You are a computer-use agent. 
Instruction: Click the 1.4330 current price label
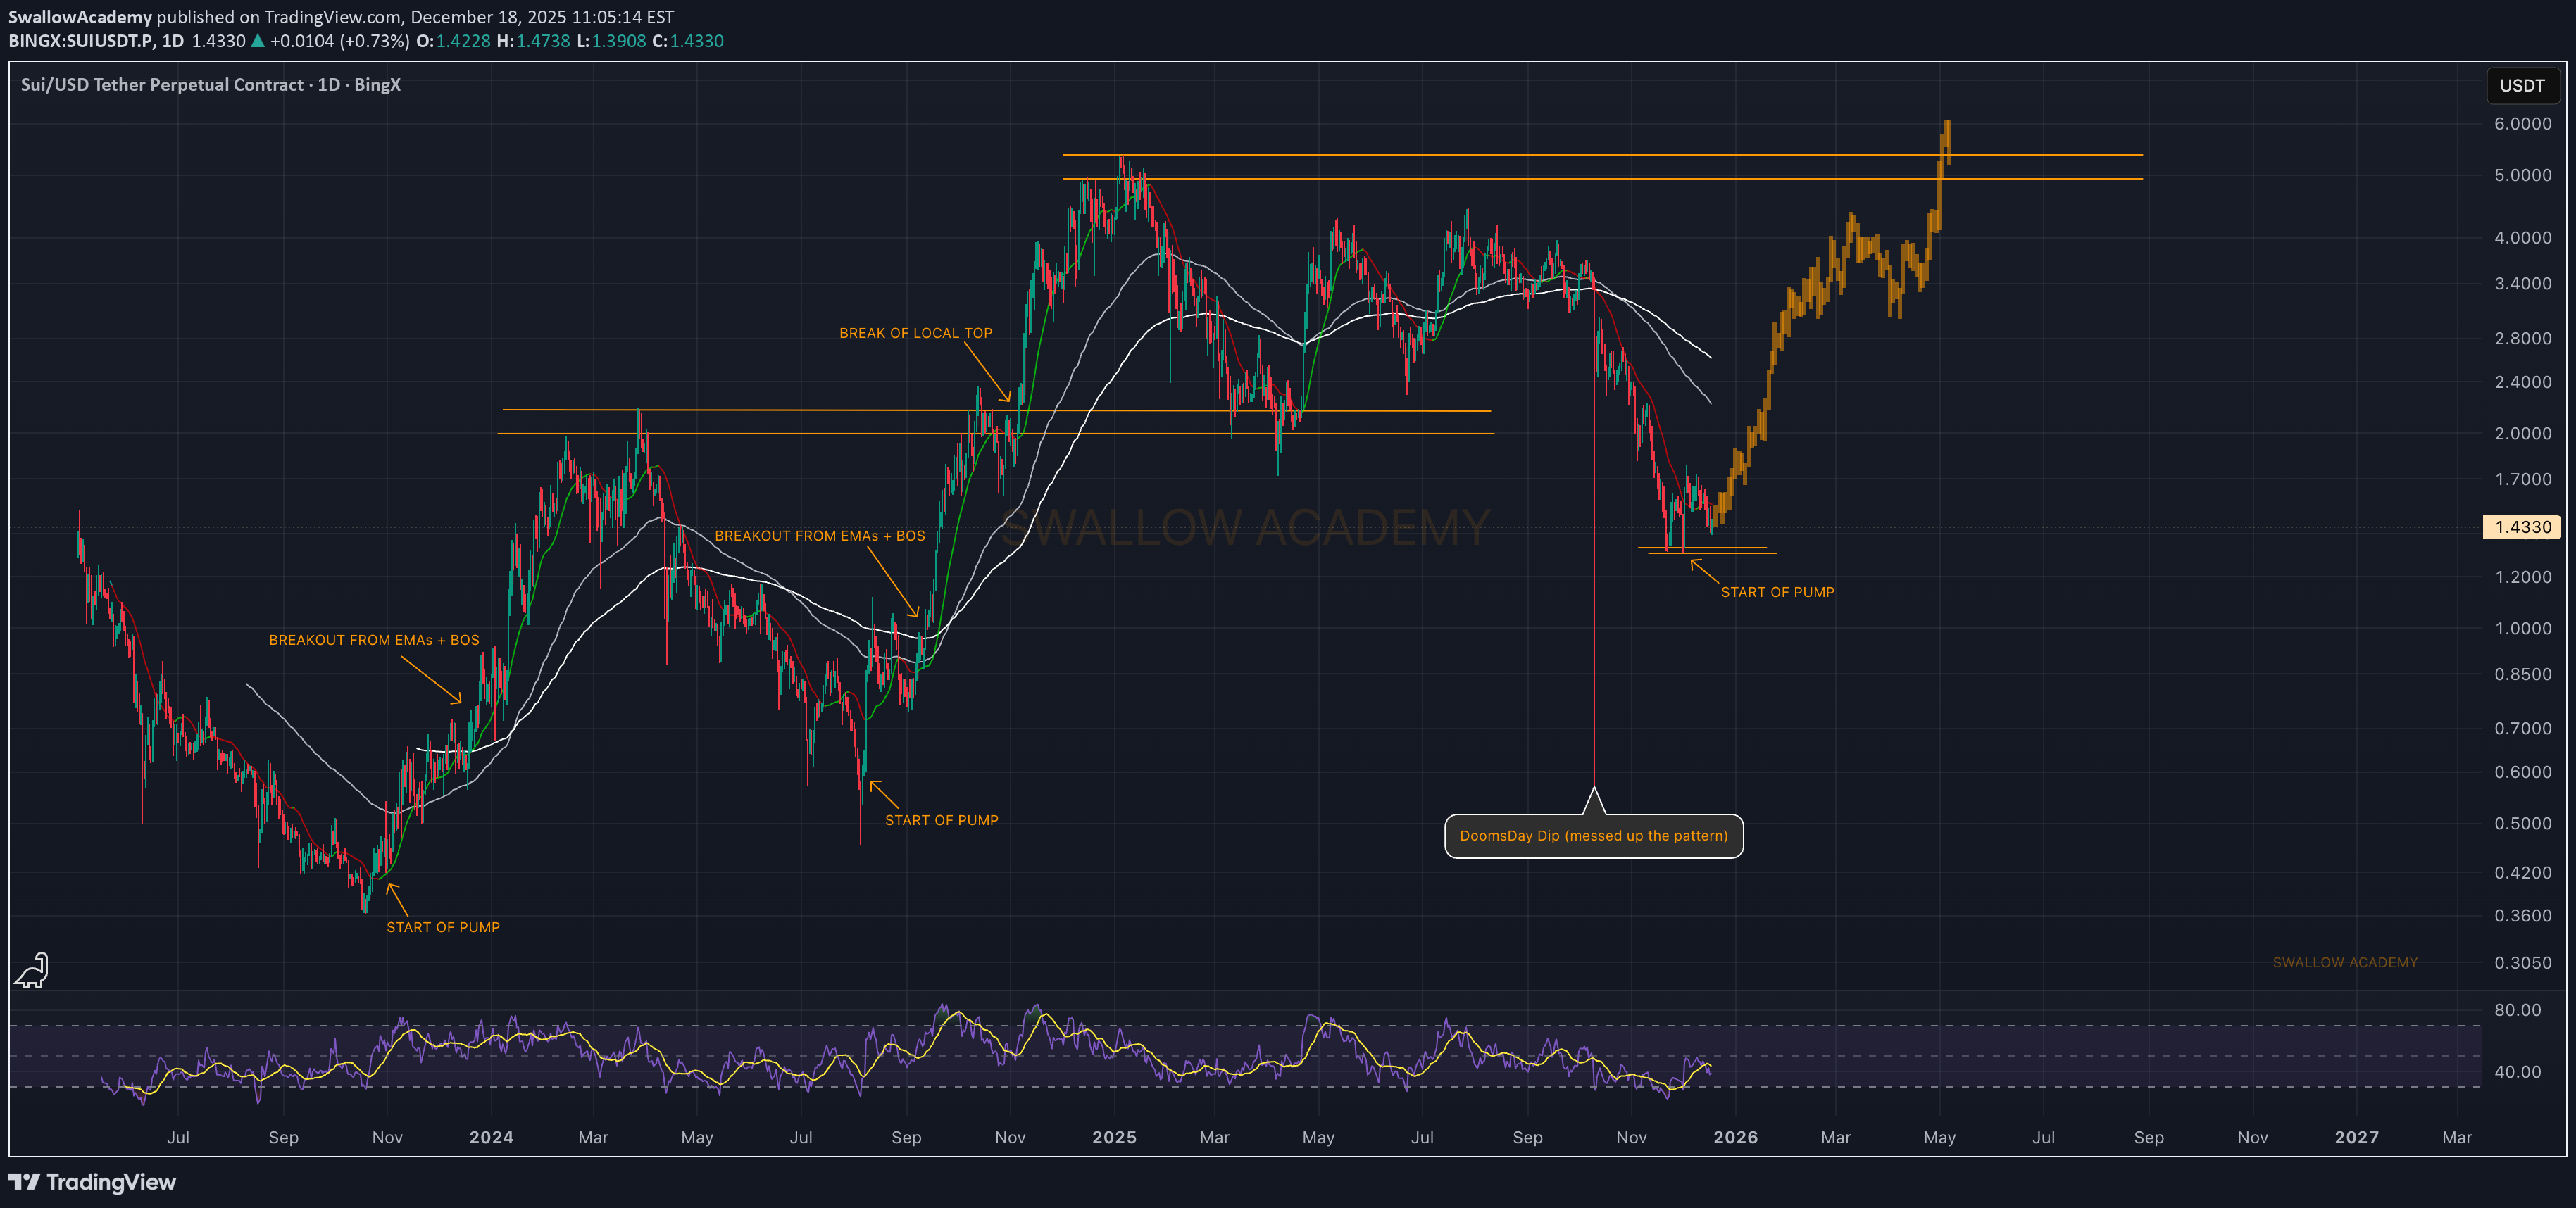point(2521,527)
